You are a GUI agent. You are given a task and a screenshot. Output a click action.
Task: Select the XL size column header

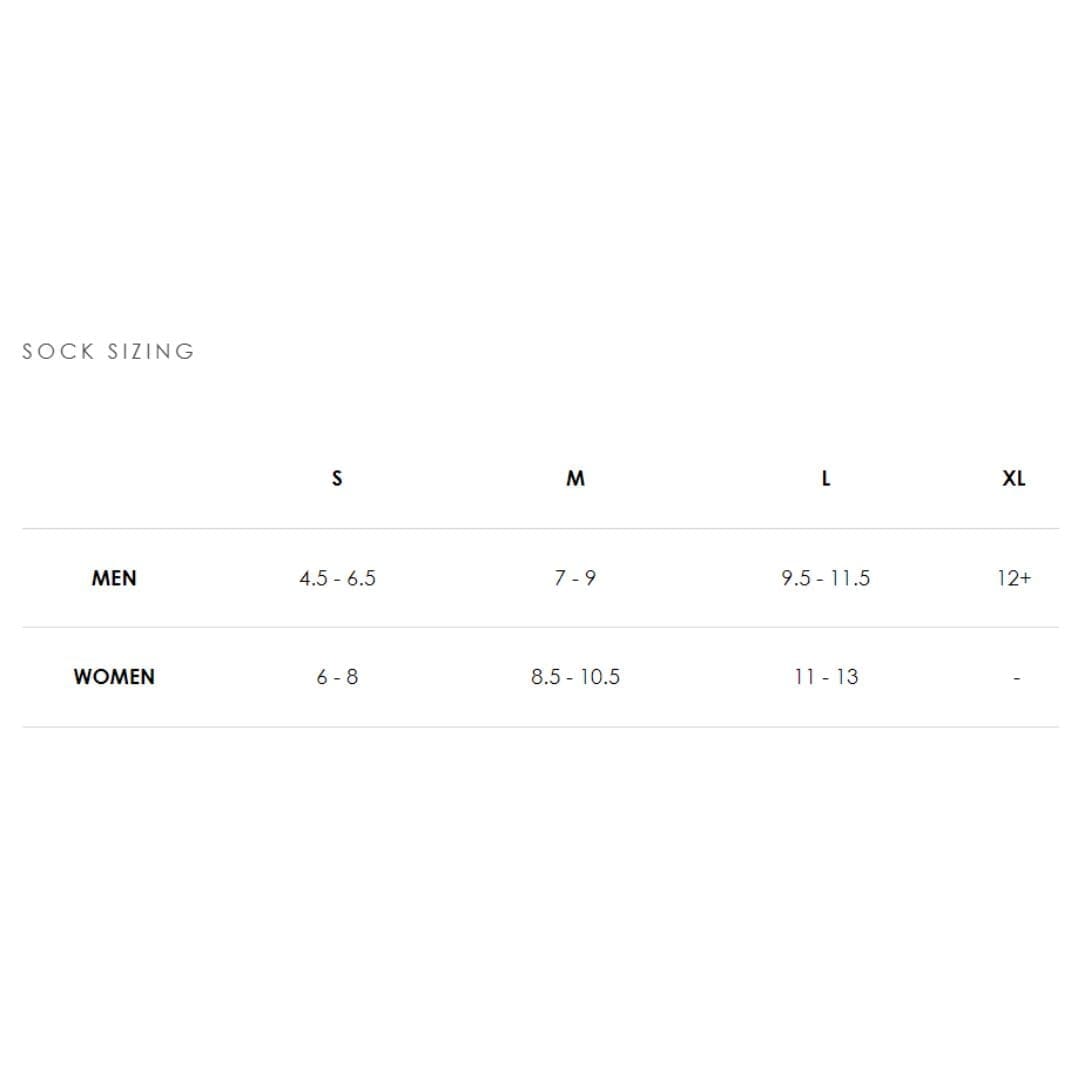click(1014, 478)
